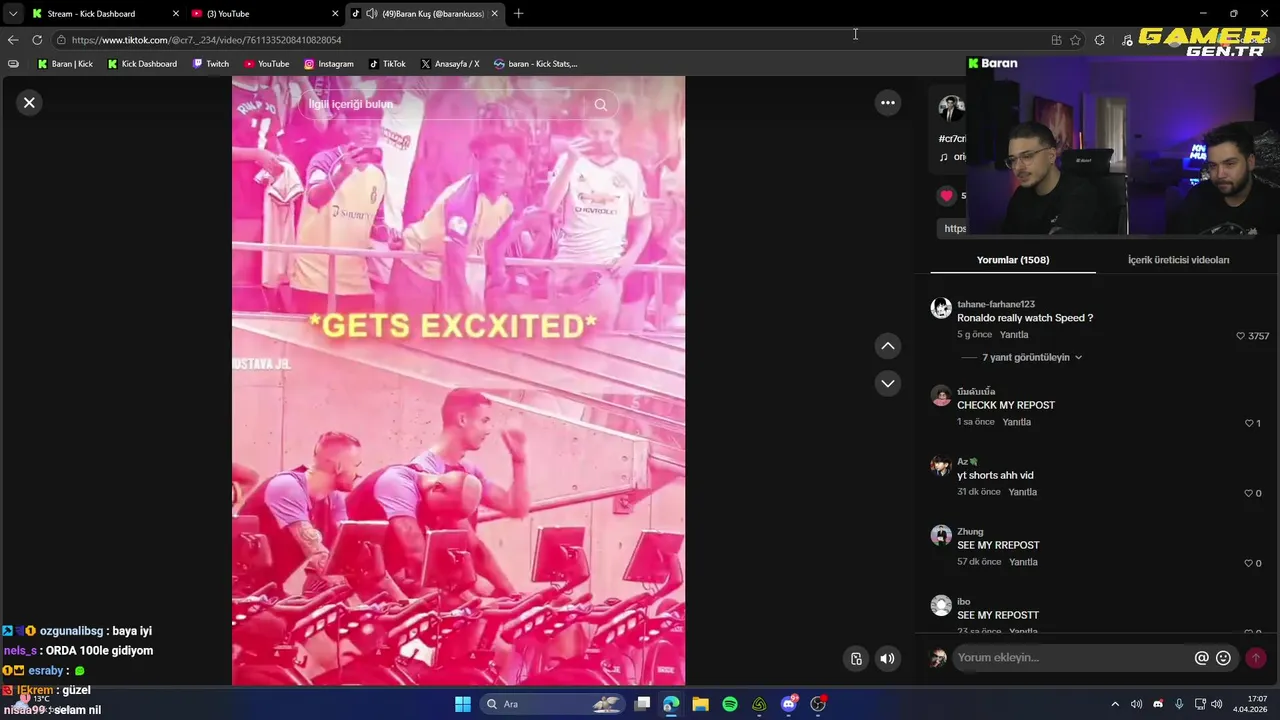The image size is (1280, 720).
Task: Like the video using the heart icon
Action: (946, 195)
